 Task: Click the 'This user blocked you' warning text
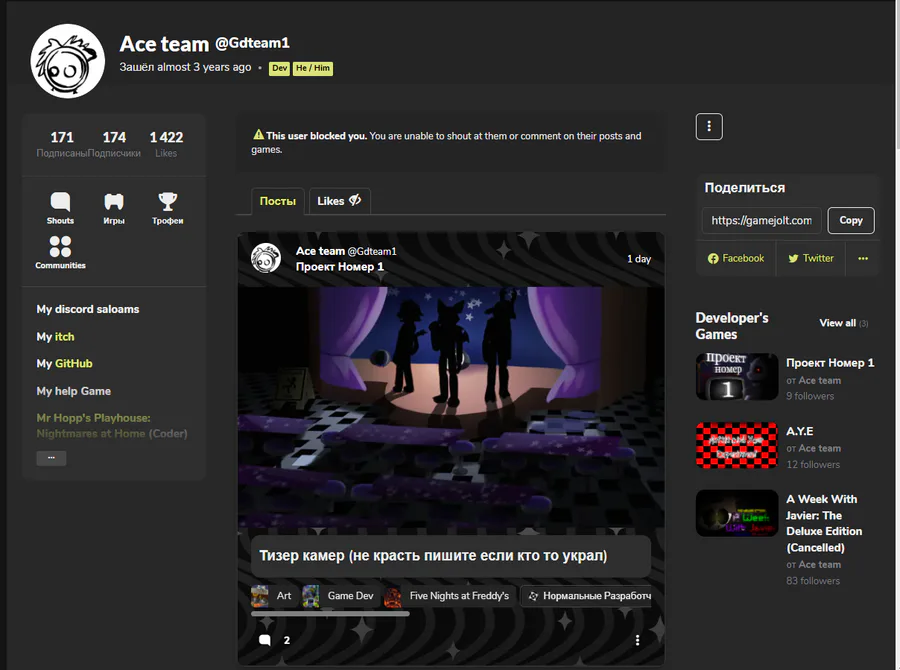point(316,136)
